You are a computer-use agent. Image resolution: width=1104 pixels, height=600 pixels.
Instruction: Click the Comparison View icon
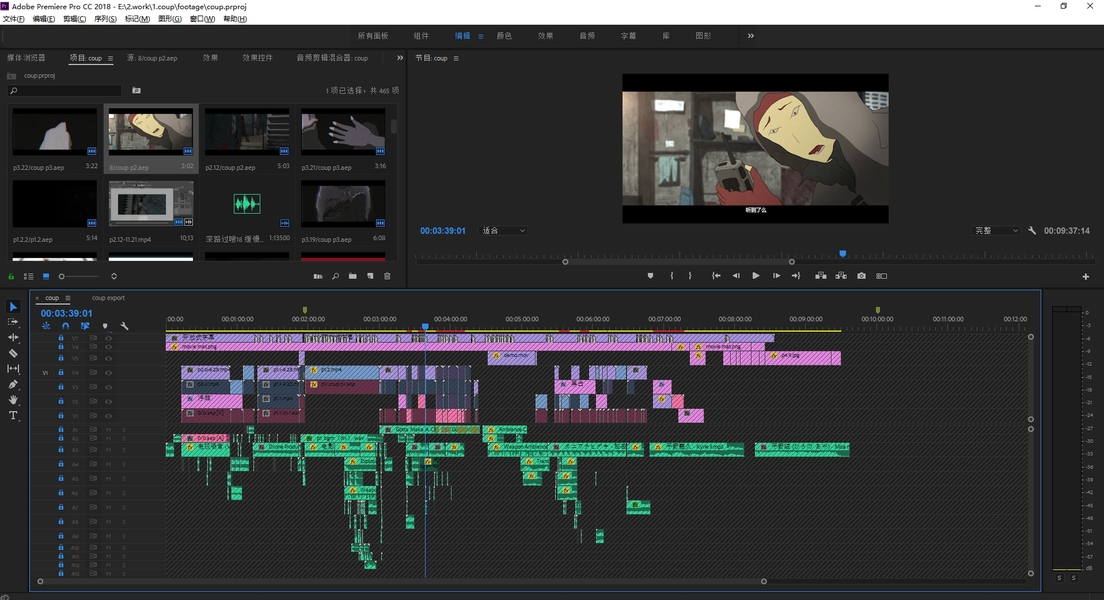pos(882,276)
